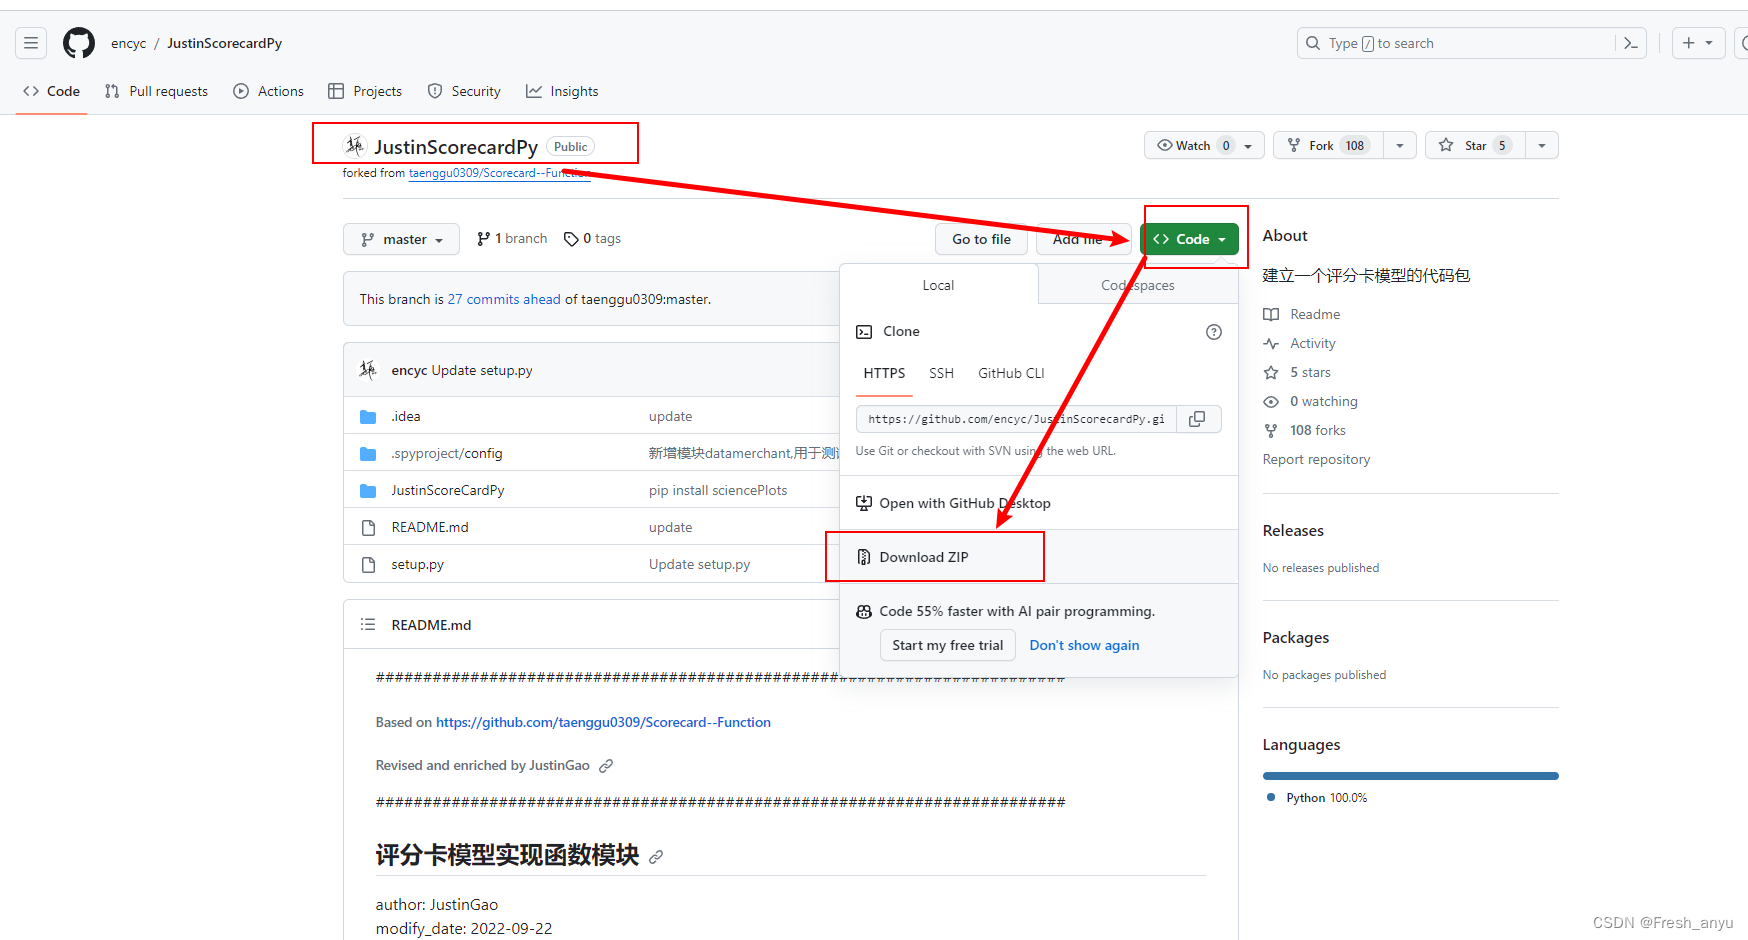Copy the clone URL to clipboard

(1198, 419)
